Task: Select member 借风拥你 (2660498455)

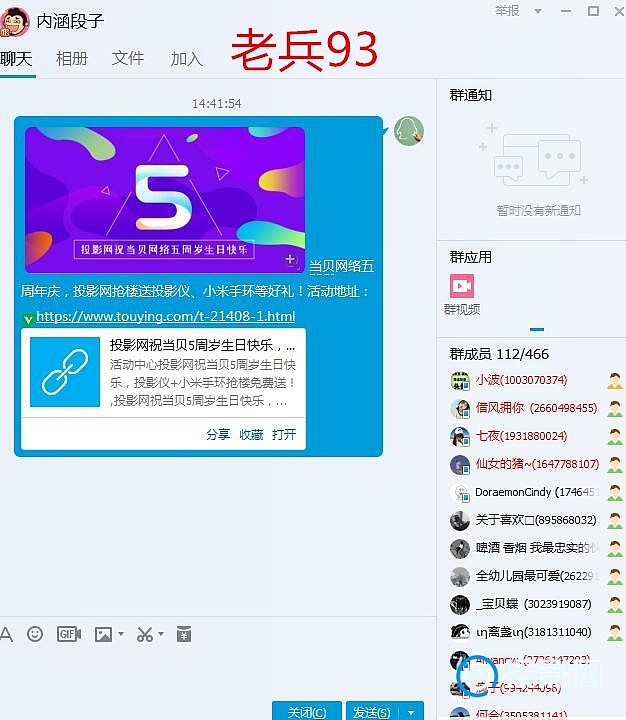Action: pos(536,408)
